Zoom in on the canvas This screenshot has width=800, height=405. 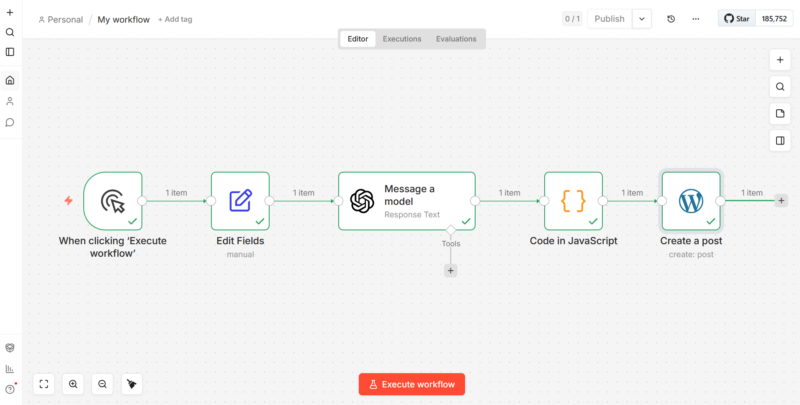pyautogui.click(x=73, y=384)
